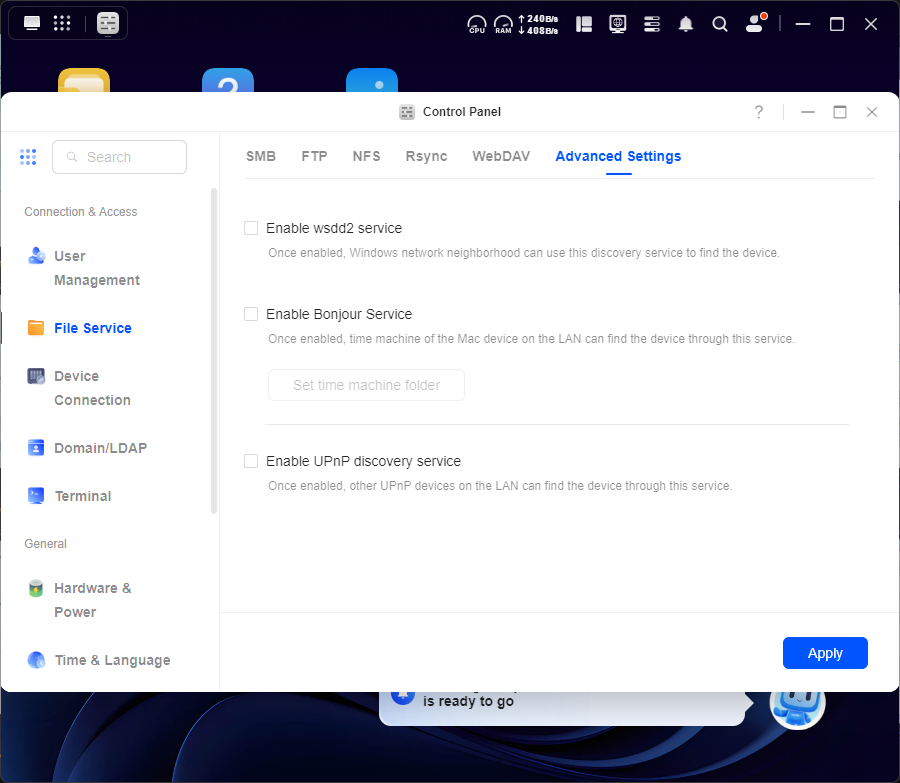Image resolution: width=900 pixels, height=783 pixels.
Task: Open Terminal in the sidebar
Action: tap(82, 496)
